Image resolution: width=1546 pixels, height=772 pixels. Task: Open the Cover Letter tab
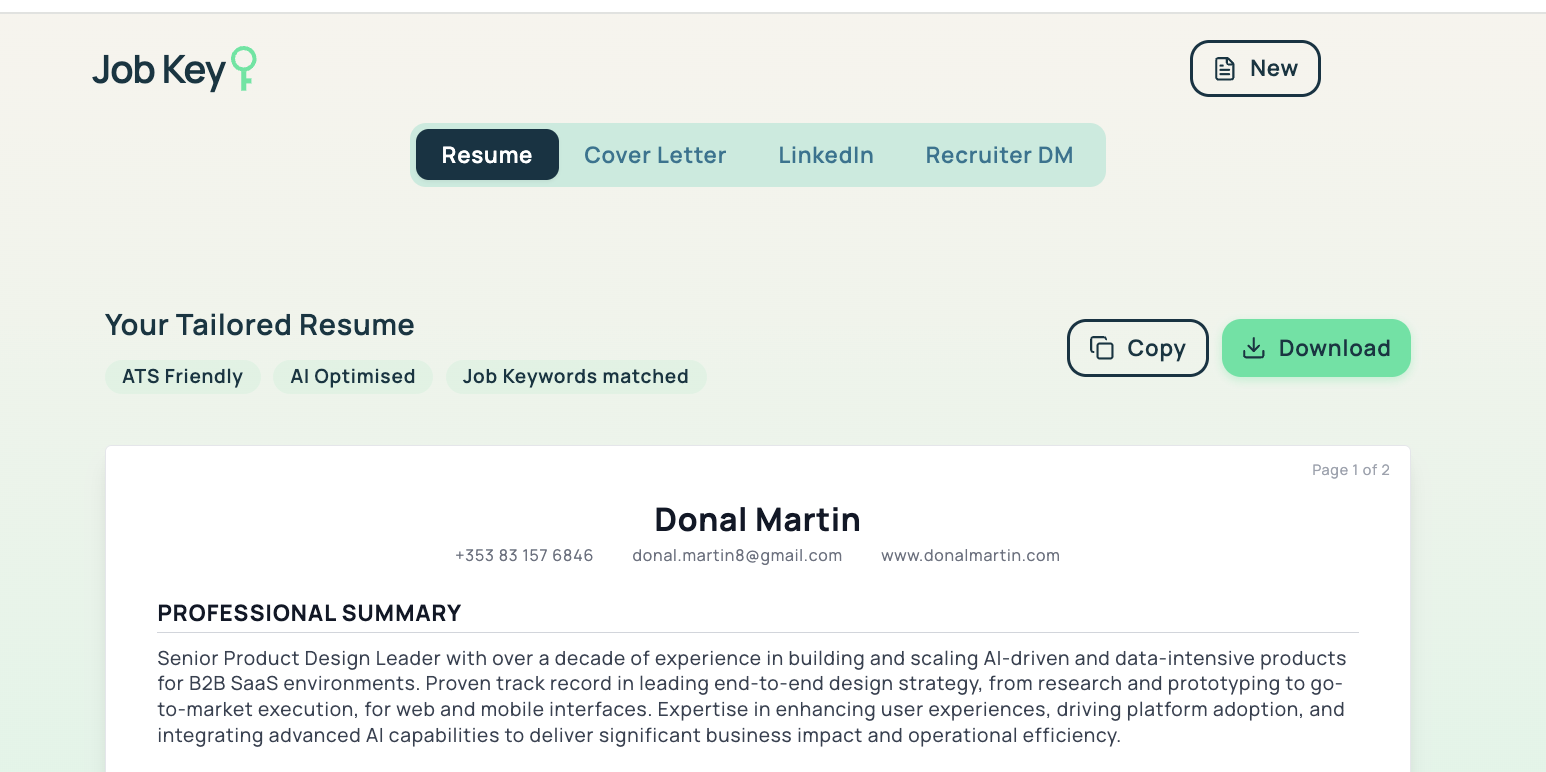point(655,155)
